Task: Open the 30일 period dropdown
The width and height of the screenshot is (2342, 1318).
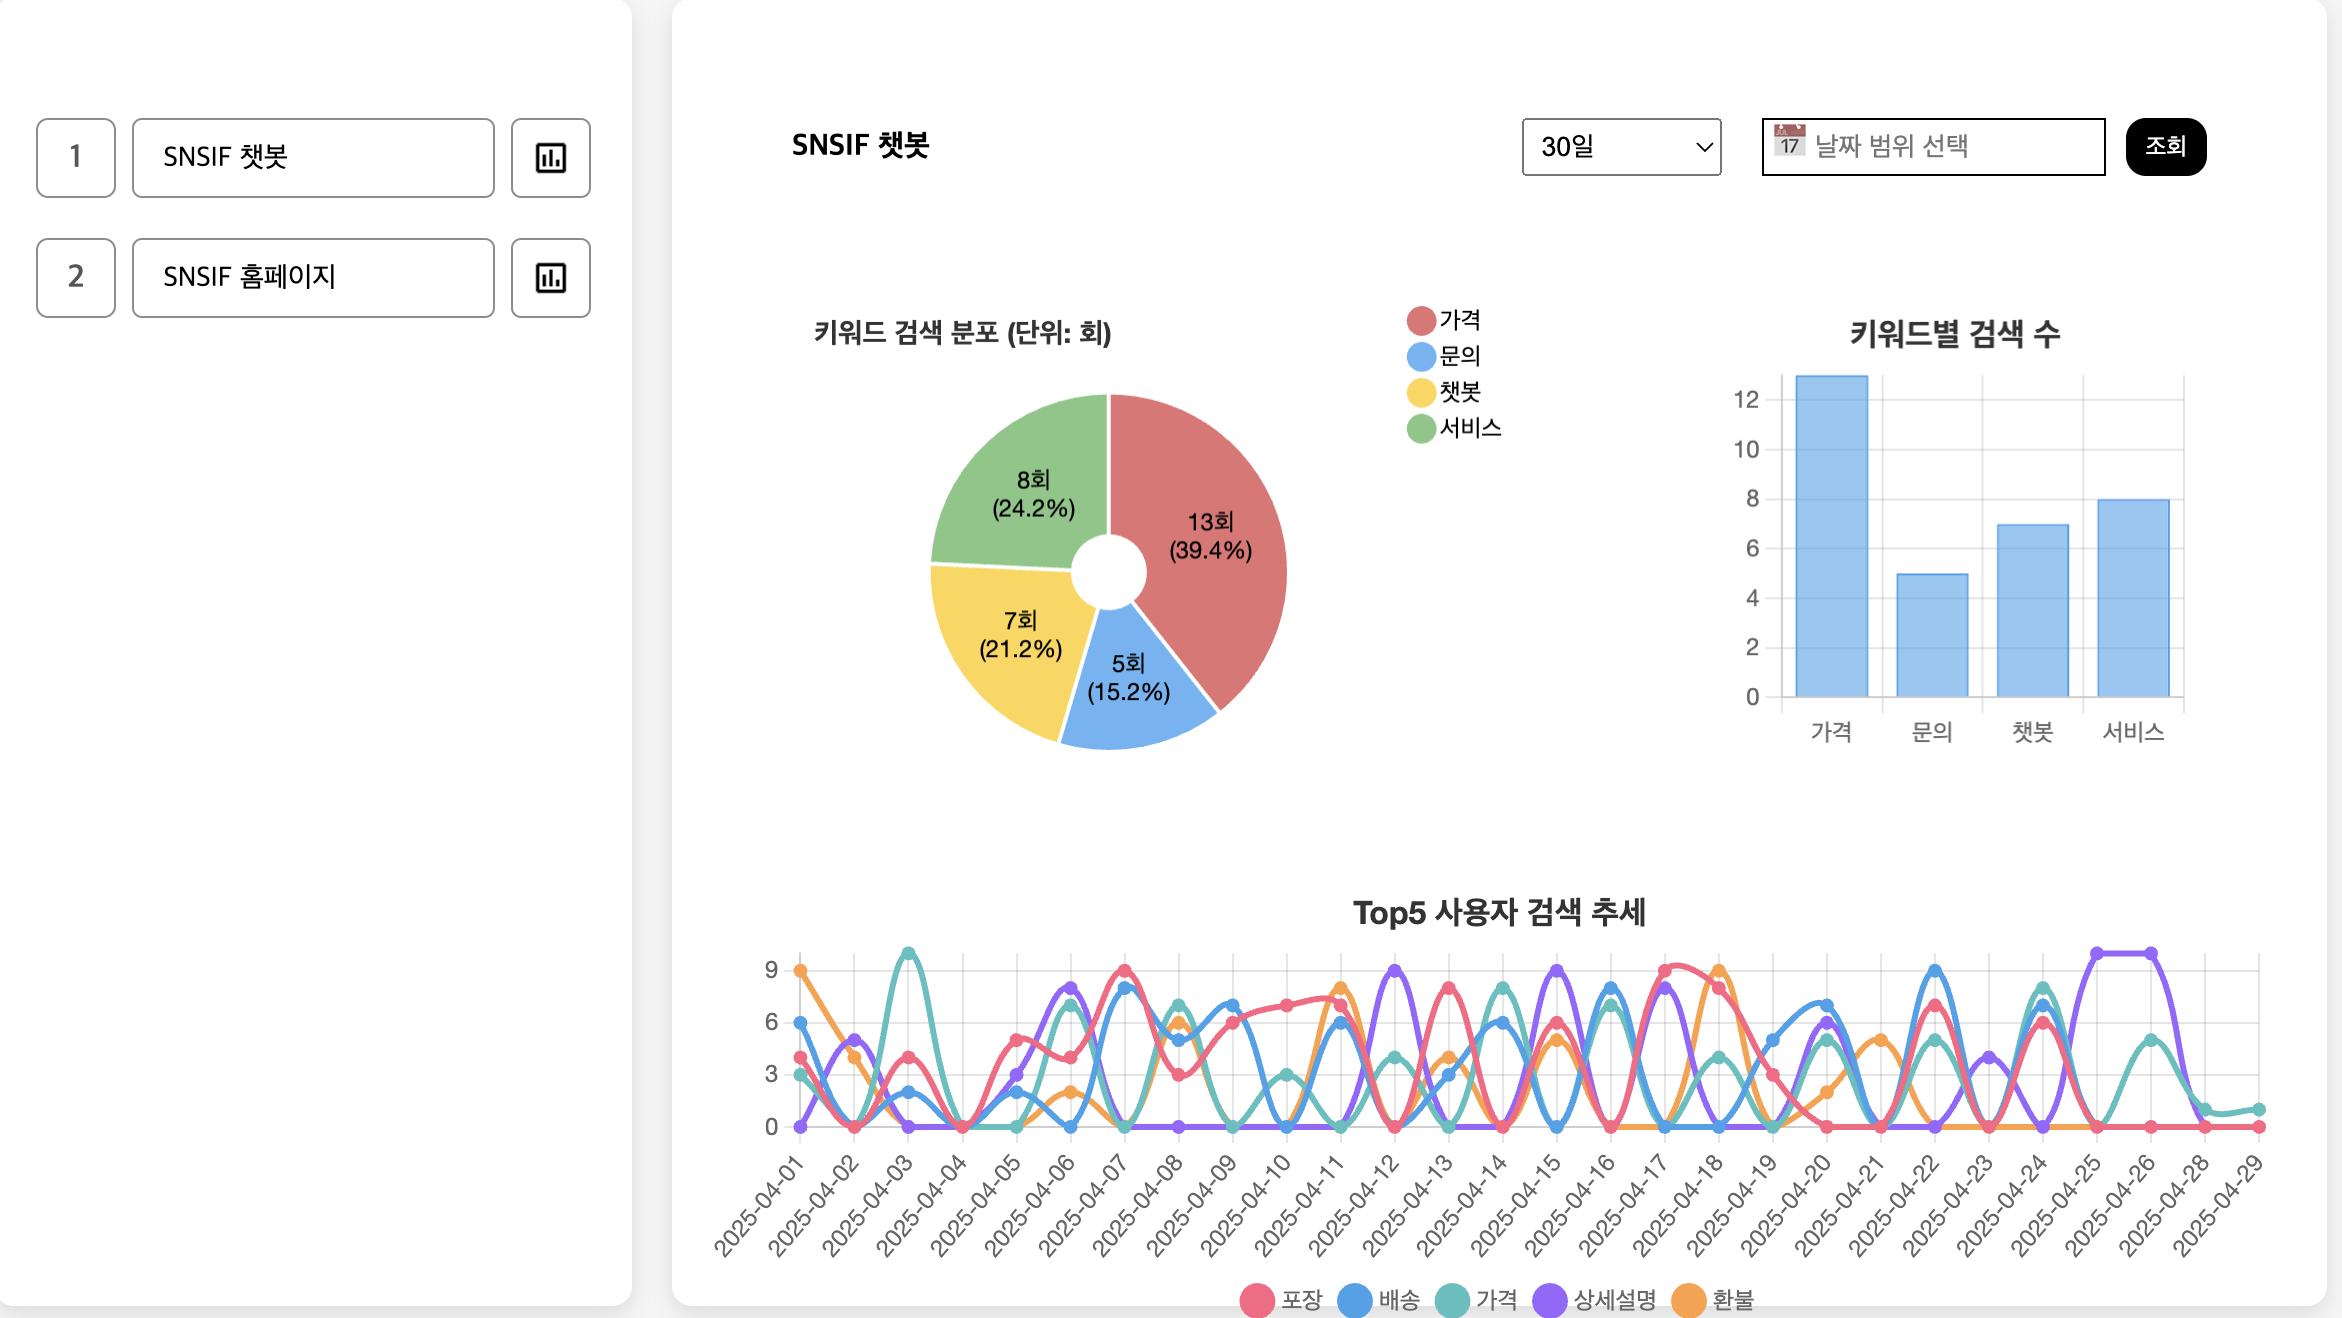Action: pyautogui.click(x=1620, y=147)
